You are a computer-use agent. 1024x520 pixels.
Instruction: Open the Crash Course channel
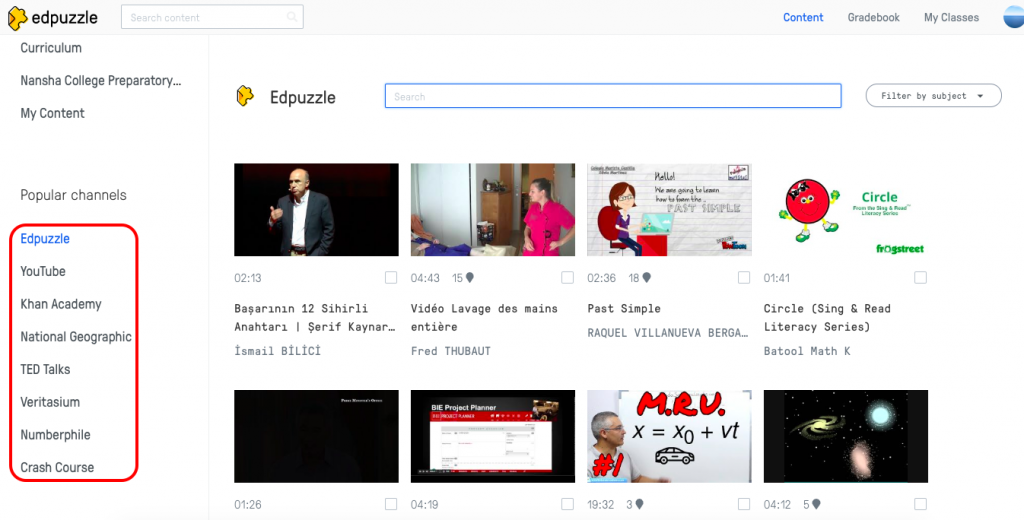(x=57, y=467)
